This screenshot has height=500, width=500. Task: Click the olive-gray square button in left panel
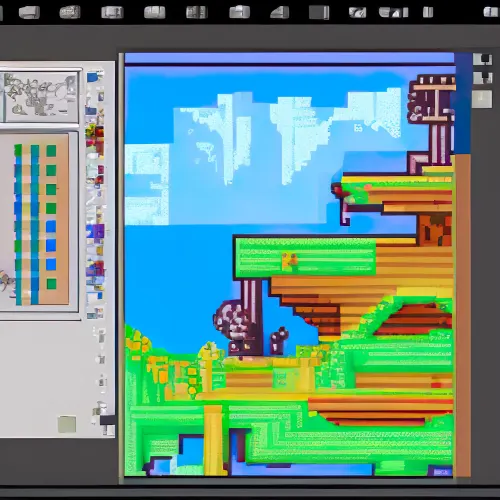click(67, 424)
